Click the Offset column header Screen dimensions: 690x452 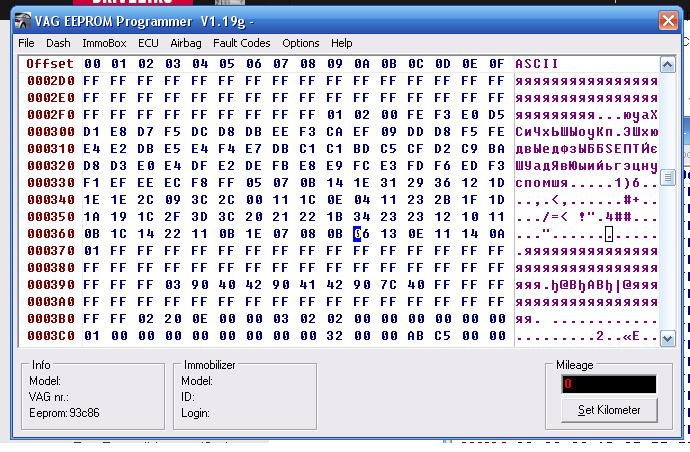(x=50, y=64)
